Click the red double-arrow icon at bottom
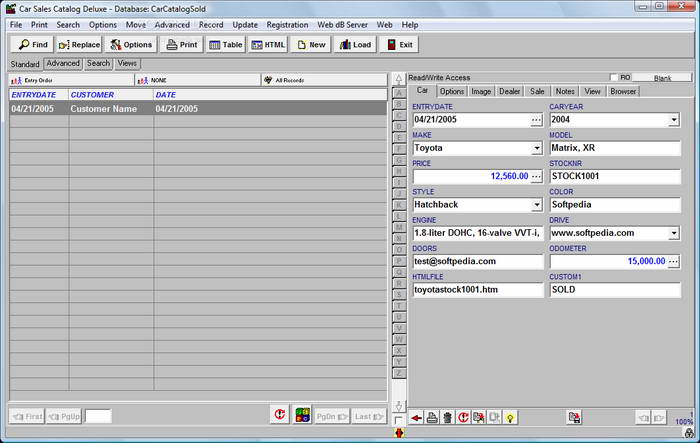The height and width of the screenshot is (443, 700). pos(399,433)
